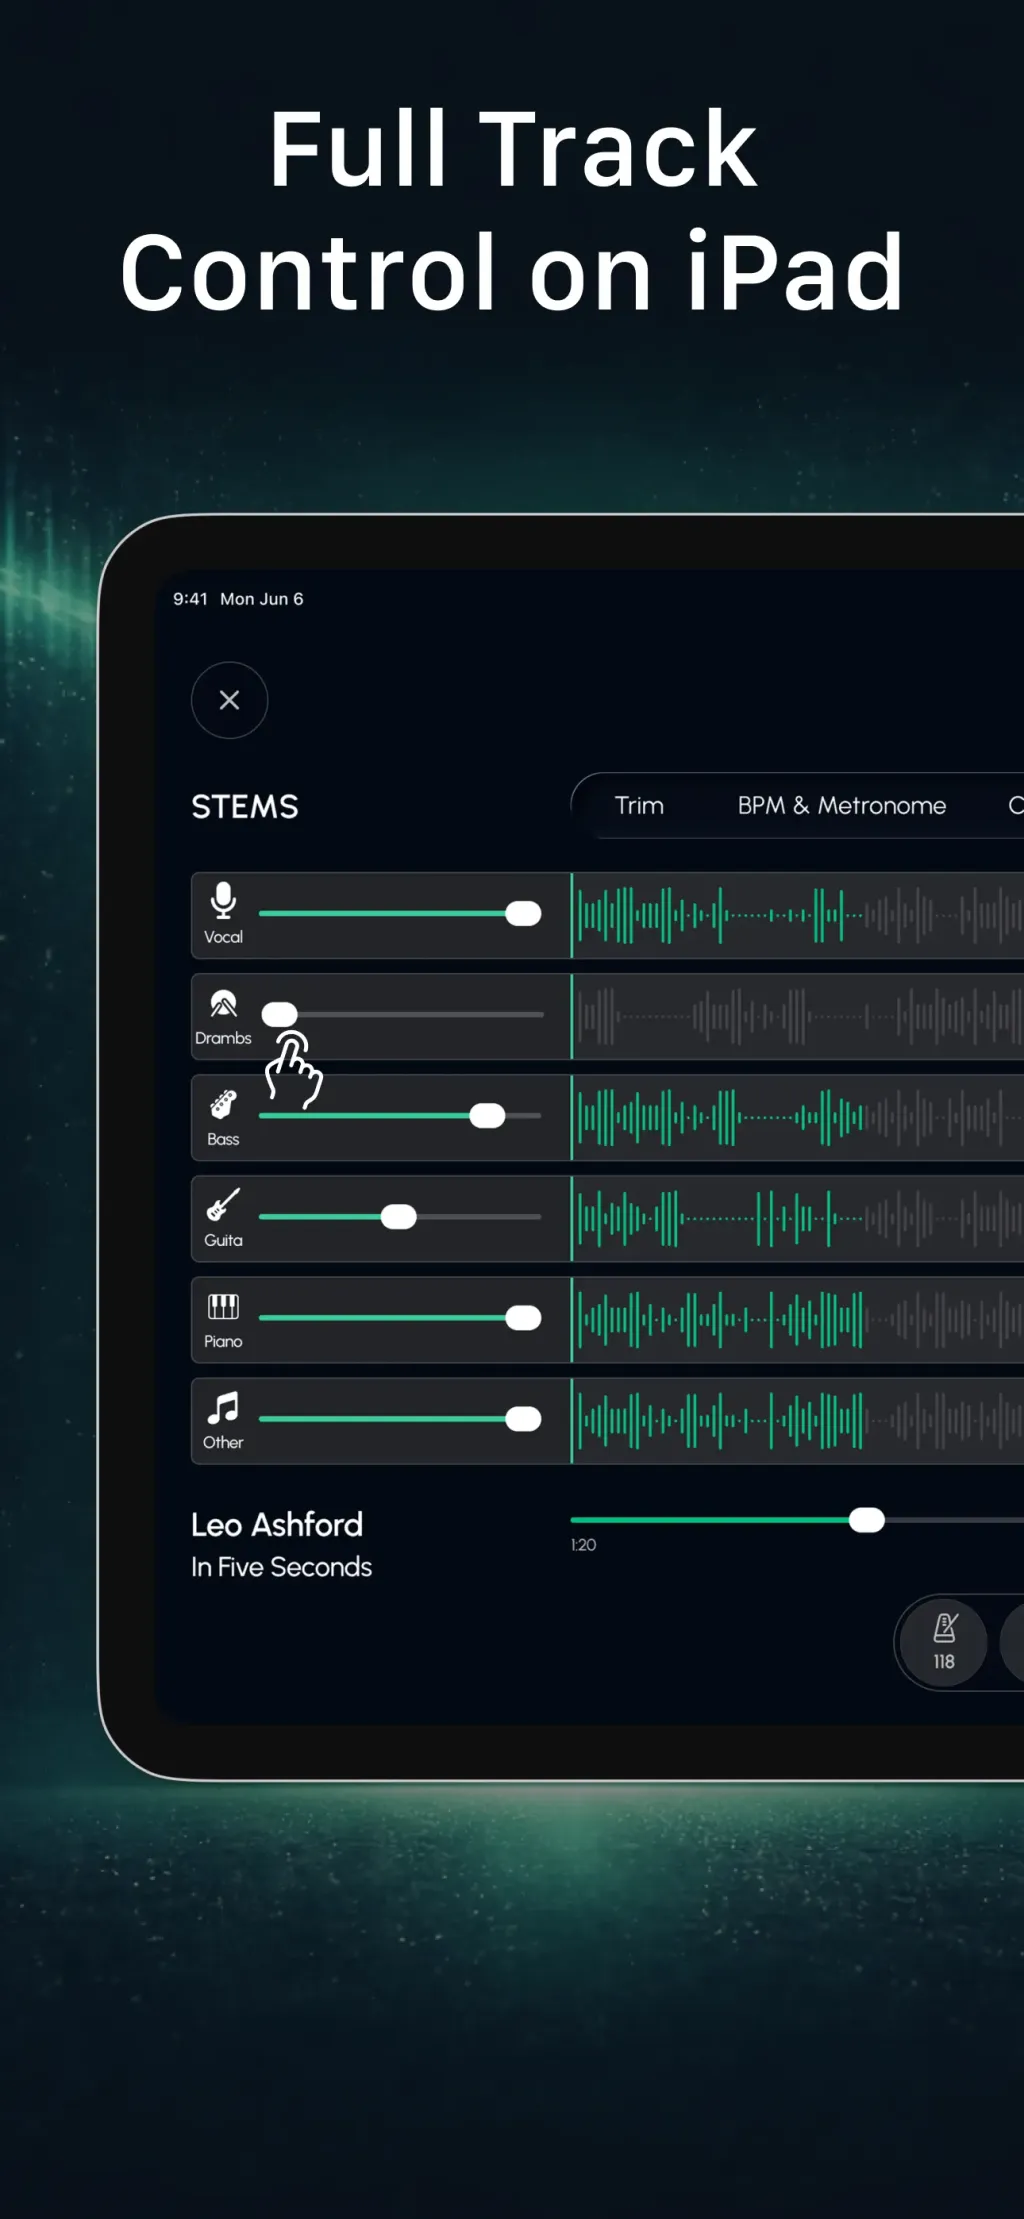
Task: Click the muted Drambs waveform
Action: click(x=798, y=1017)
